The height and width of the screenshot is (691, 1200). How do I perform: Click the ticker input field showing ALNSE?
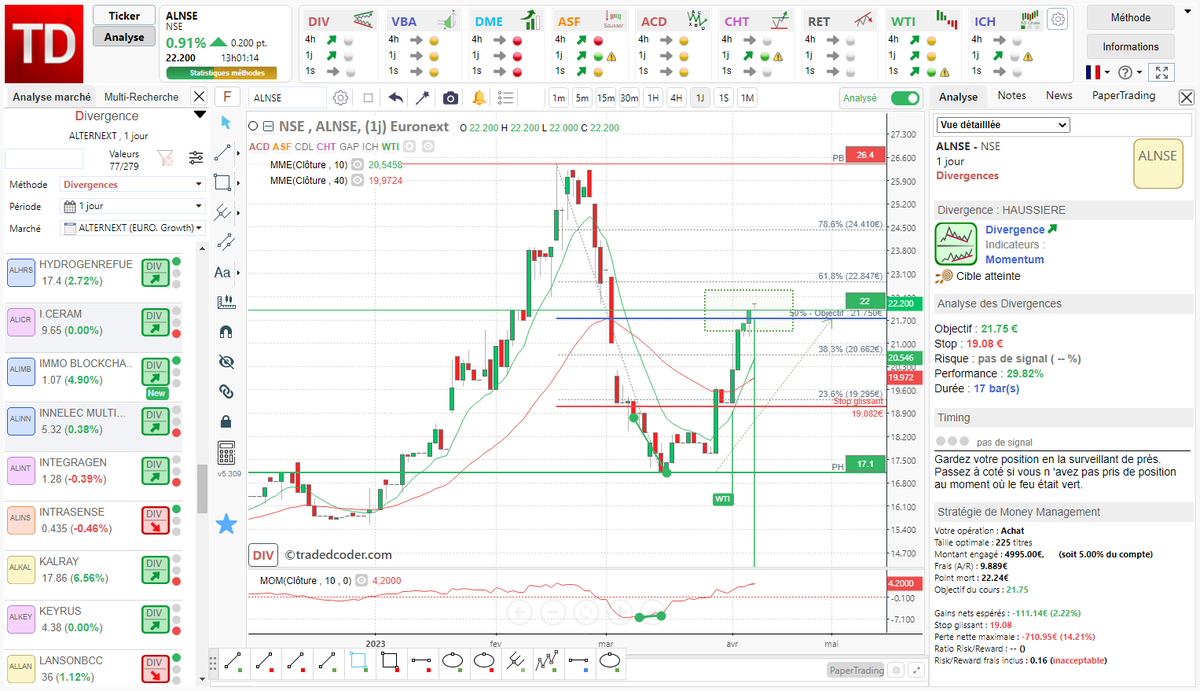pyautogui.click(x=288, y=98)
